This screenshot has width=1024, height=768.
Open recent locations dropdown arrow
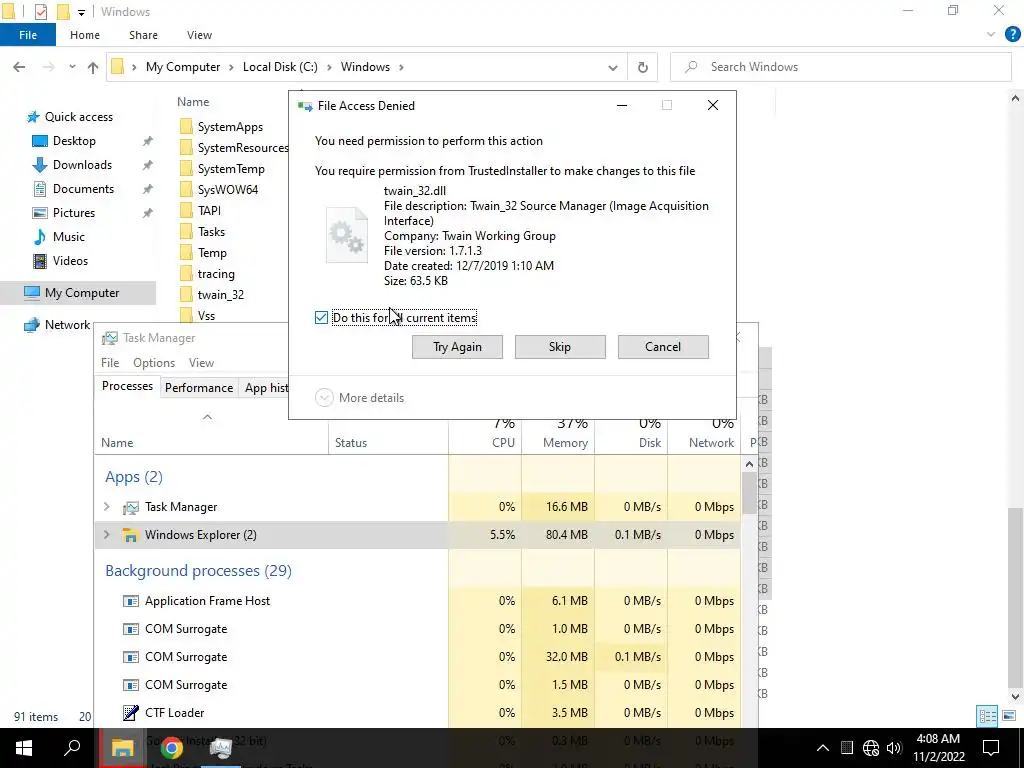point(72,67)
